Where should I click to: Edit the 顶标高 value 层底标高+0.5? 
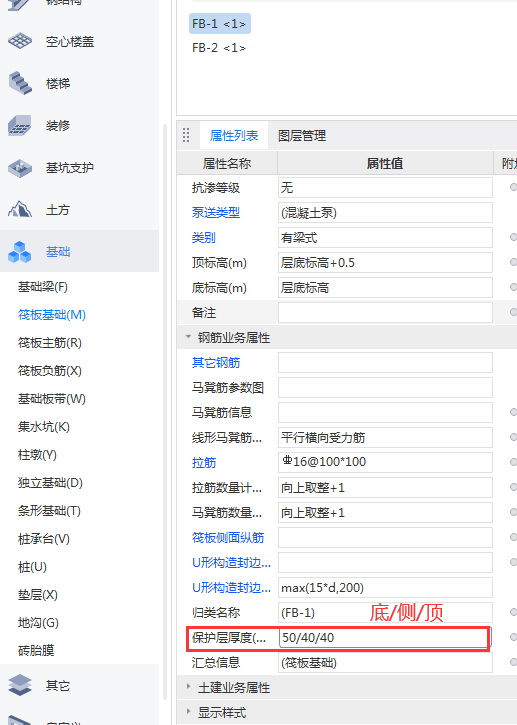click(385, 263)
